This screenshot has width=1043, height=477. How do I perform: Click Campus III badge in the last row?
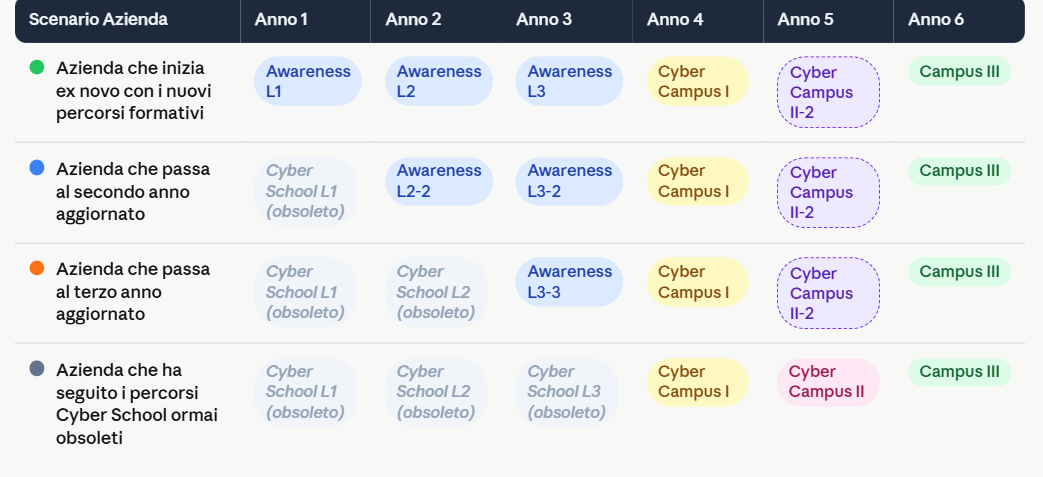(x=959, y=372)
